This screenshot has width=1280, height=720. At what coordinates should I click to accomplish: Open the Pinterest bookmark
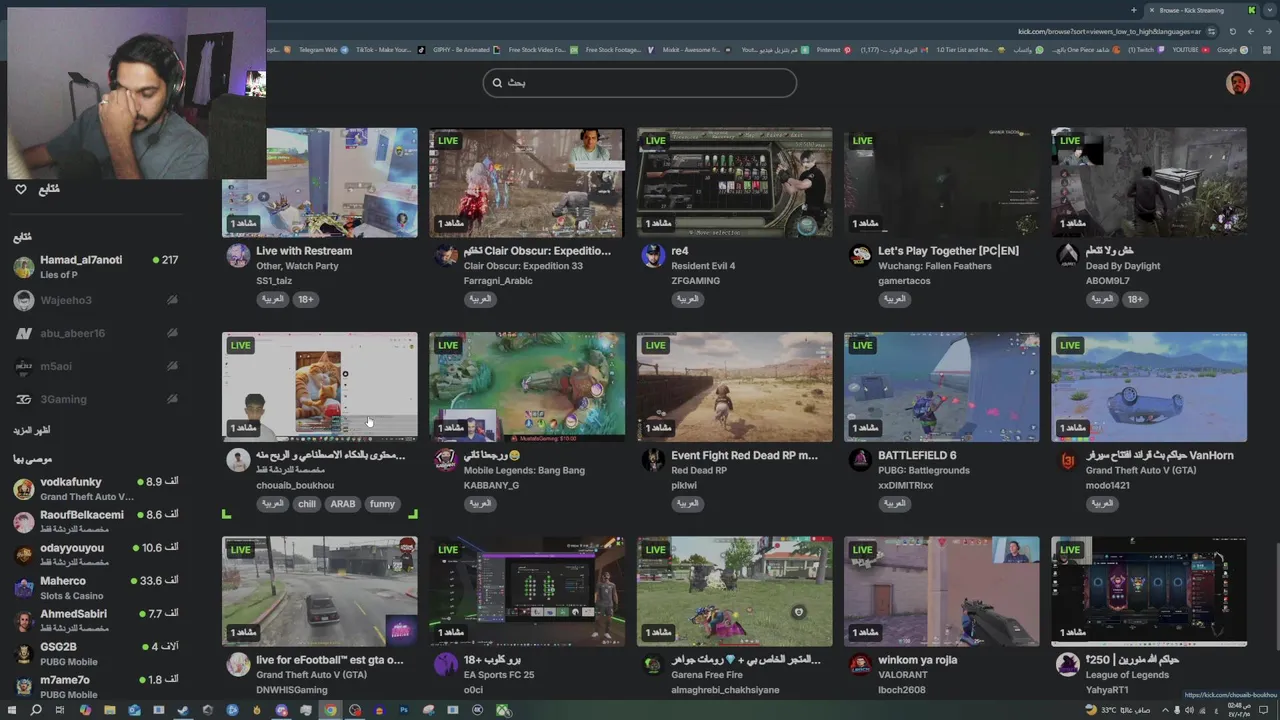(x=833, y=50)
